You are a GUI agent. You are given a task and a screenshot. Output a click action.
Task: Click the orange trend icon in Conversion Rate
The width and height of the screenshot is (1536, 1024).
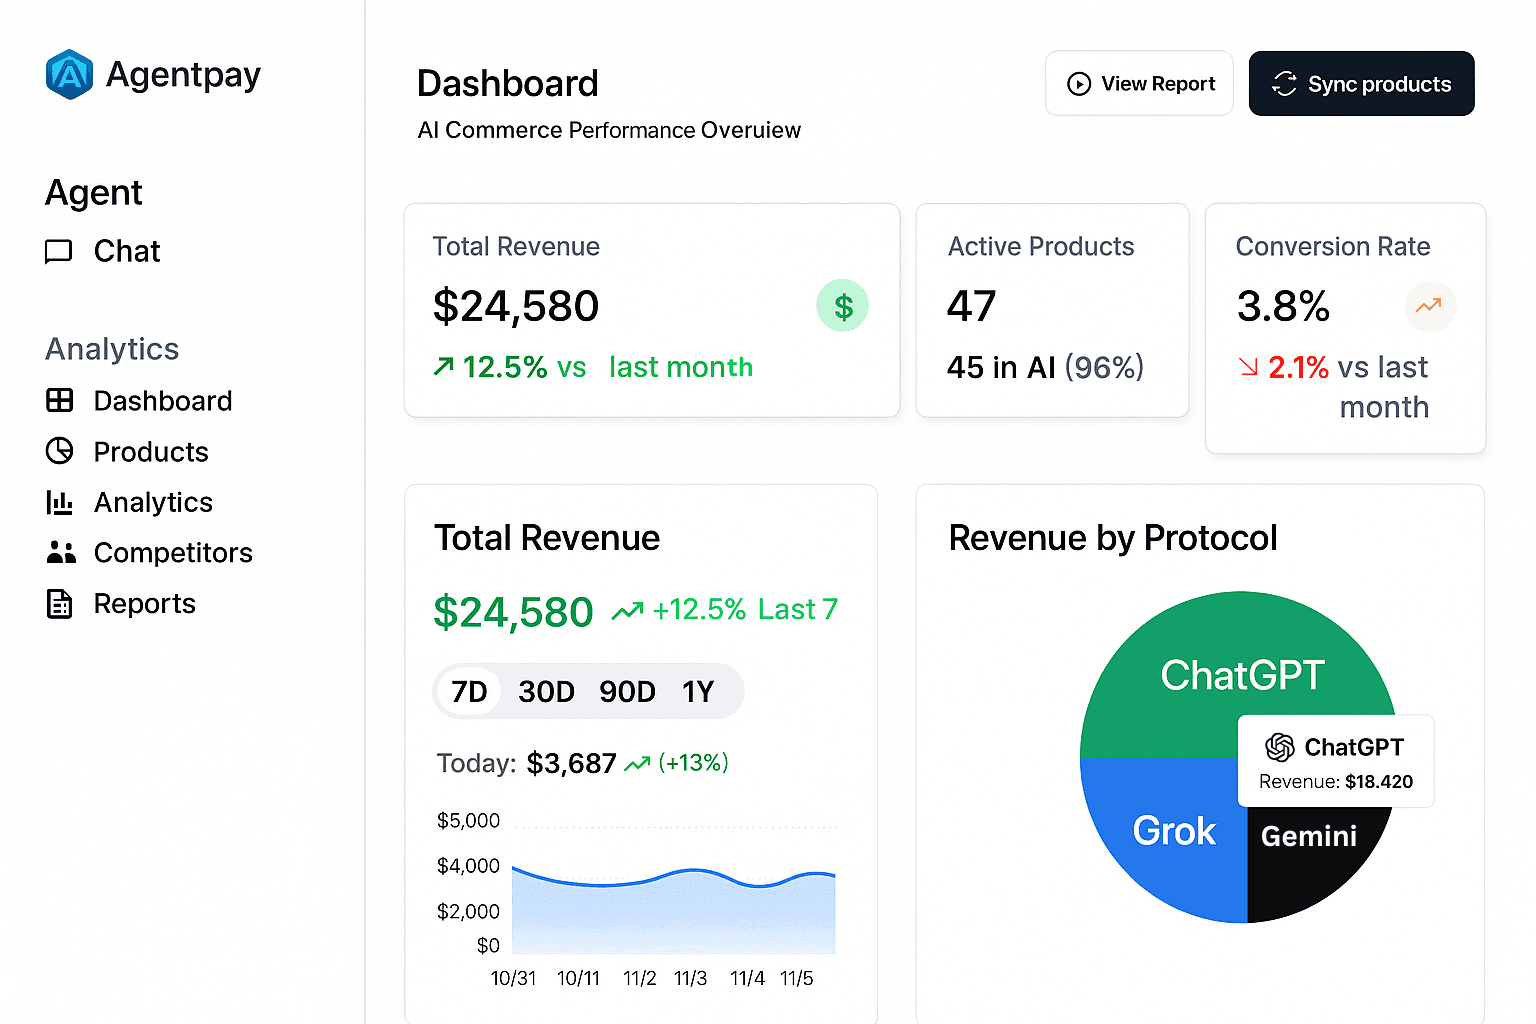pyautogui.click(x=1430, y=306)
